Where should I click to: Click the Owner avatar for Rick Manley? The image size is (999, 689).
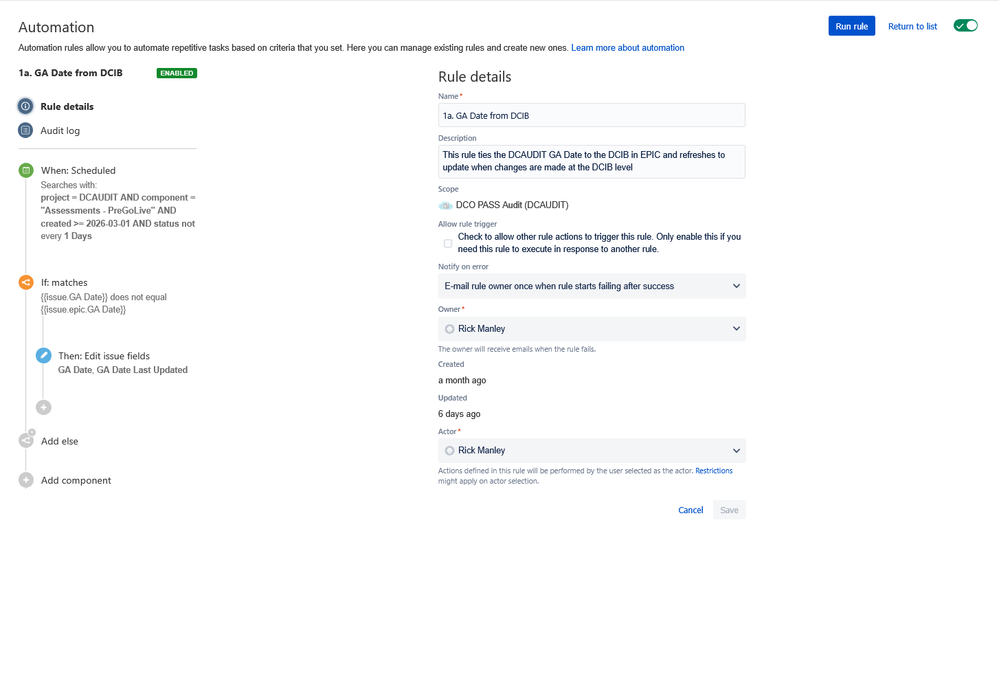(450, 329)
